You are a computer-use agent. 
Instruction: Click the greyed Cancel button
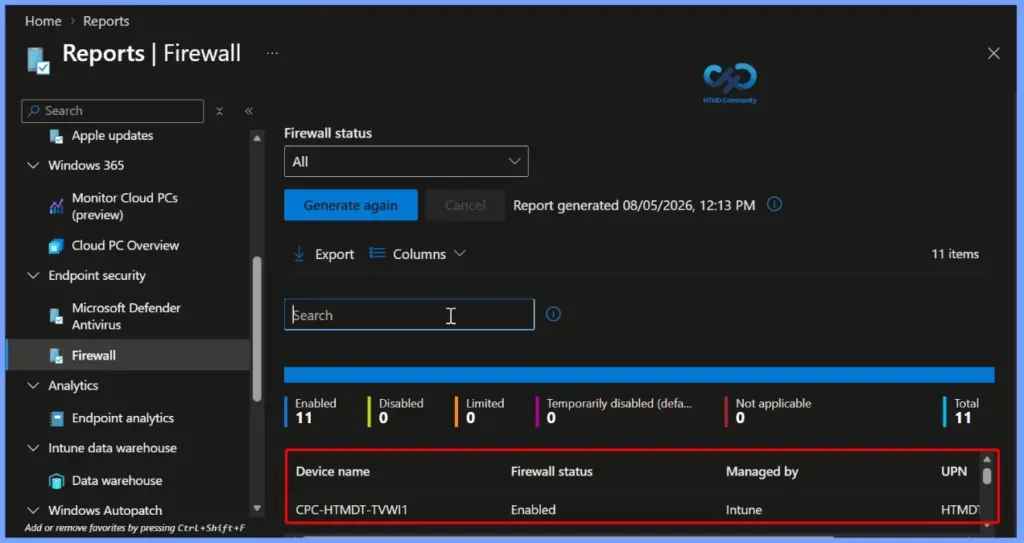[465, 205]
